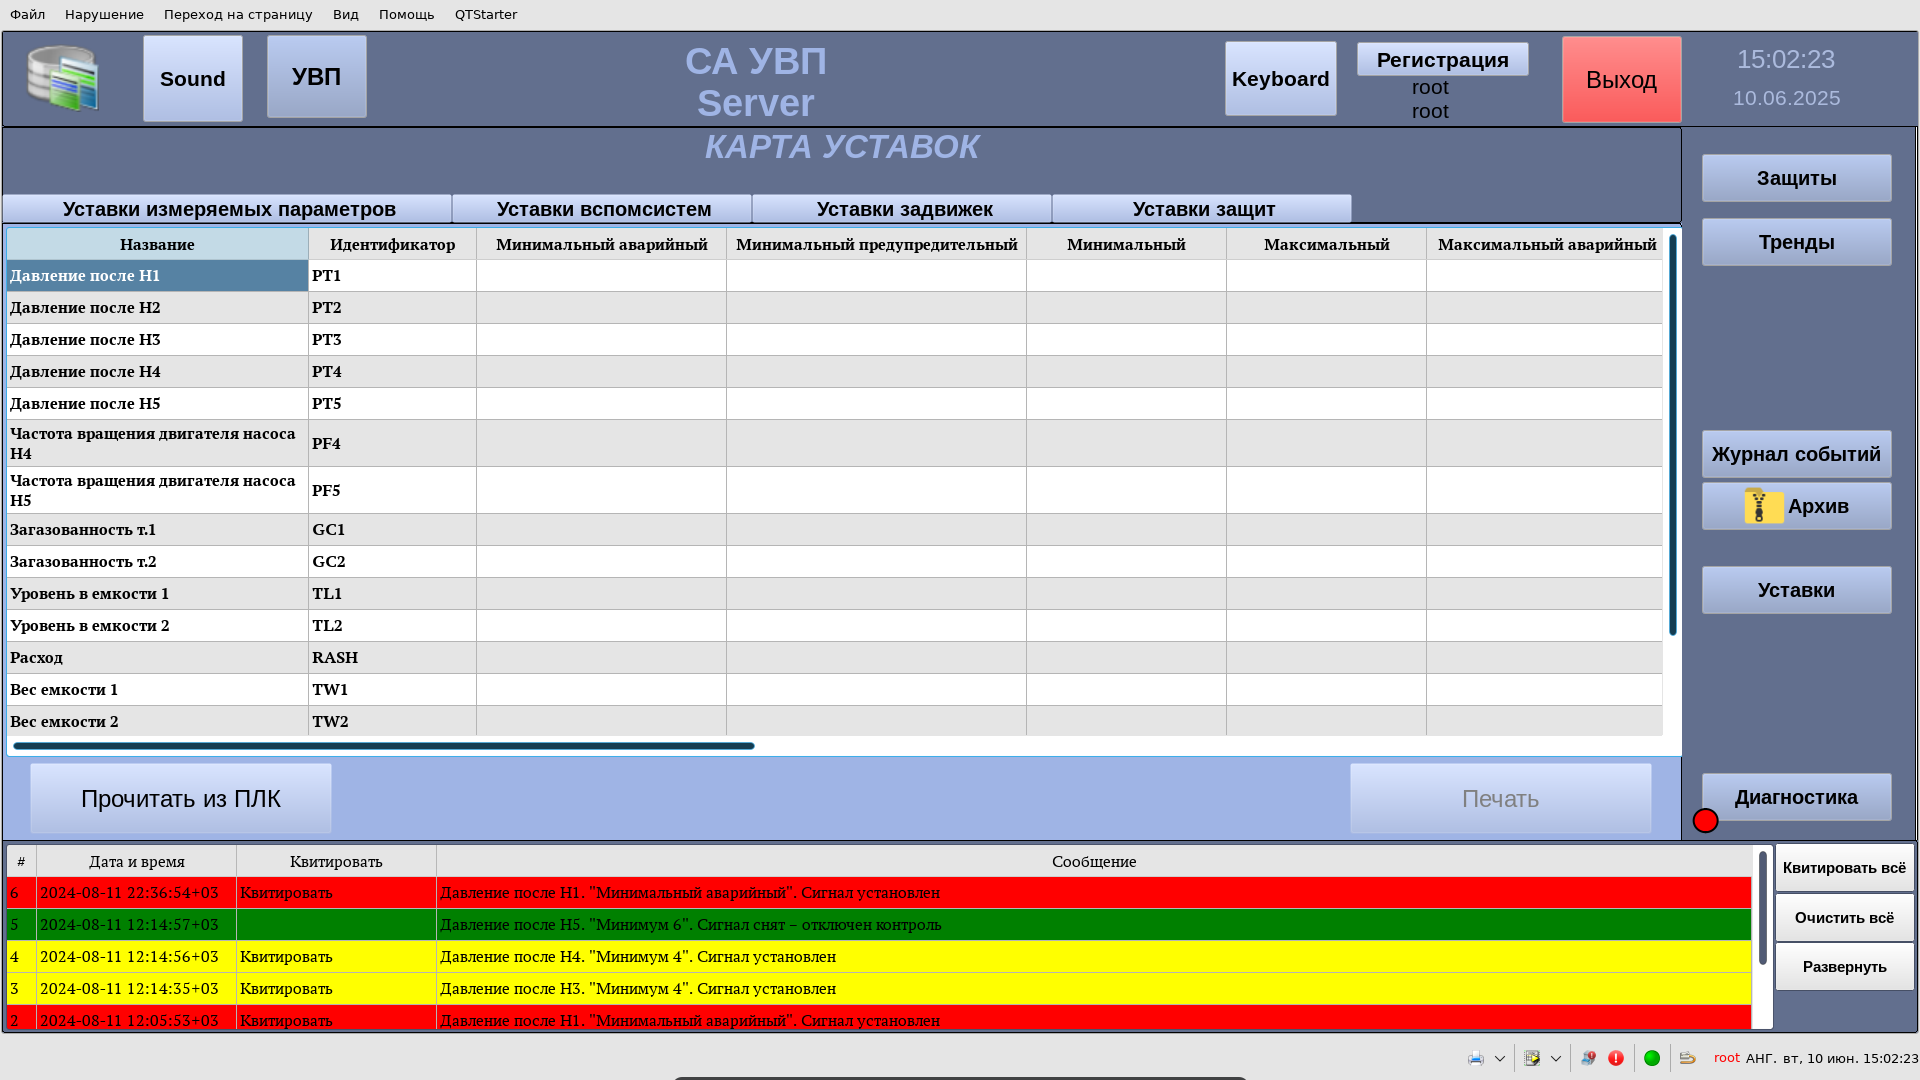Click Прочитать из ПЛК button

coord(181,799)
